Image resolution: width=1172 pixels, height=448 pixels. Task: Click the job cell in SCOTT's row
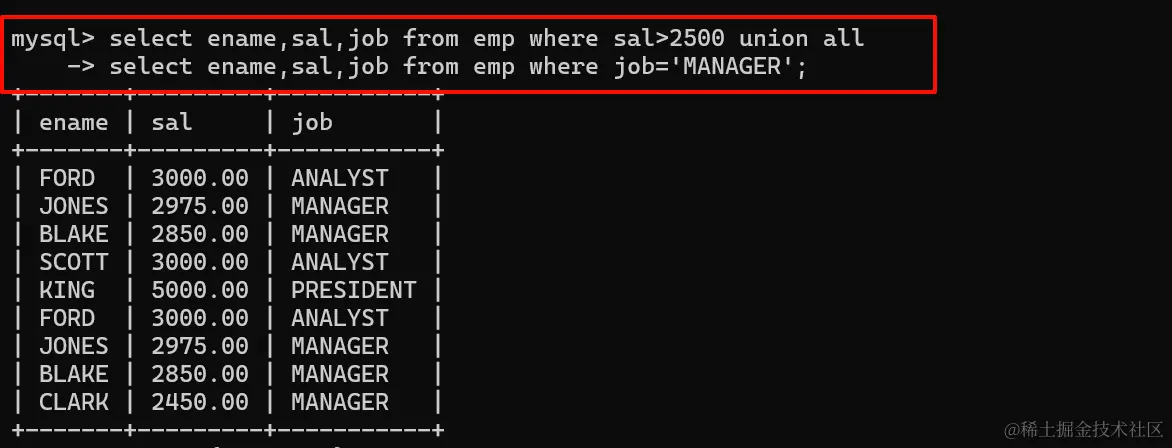340,262
